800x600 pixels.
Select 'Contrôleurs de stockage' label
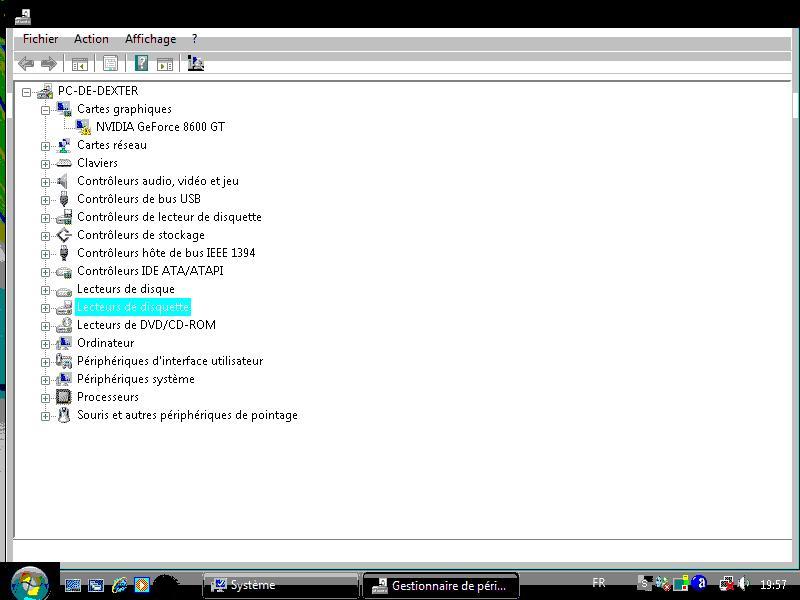point(141,235)
